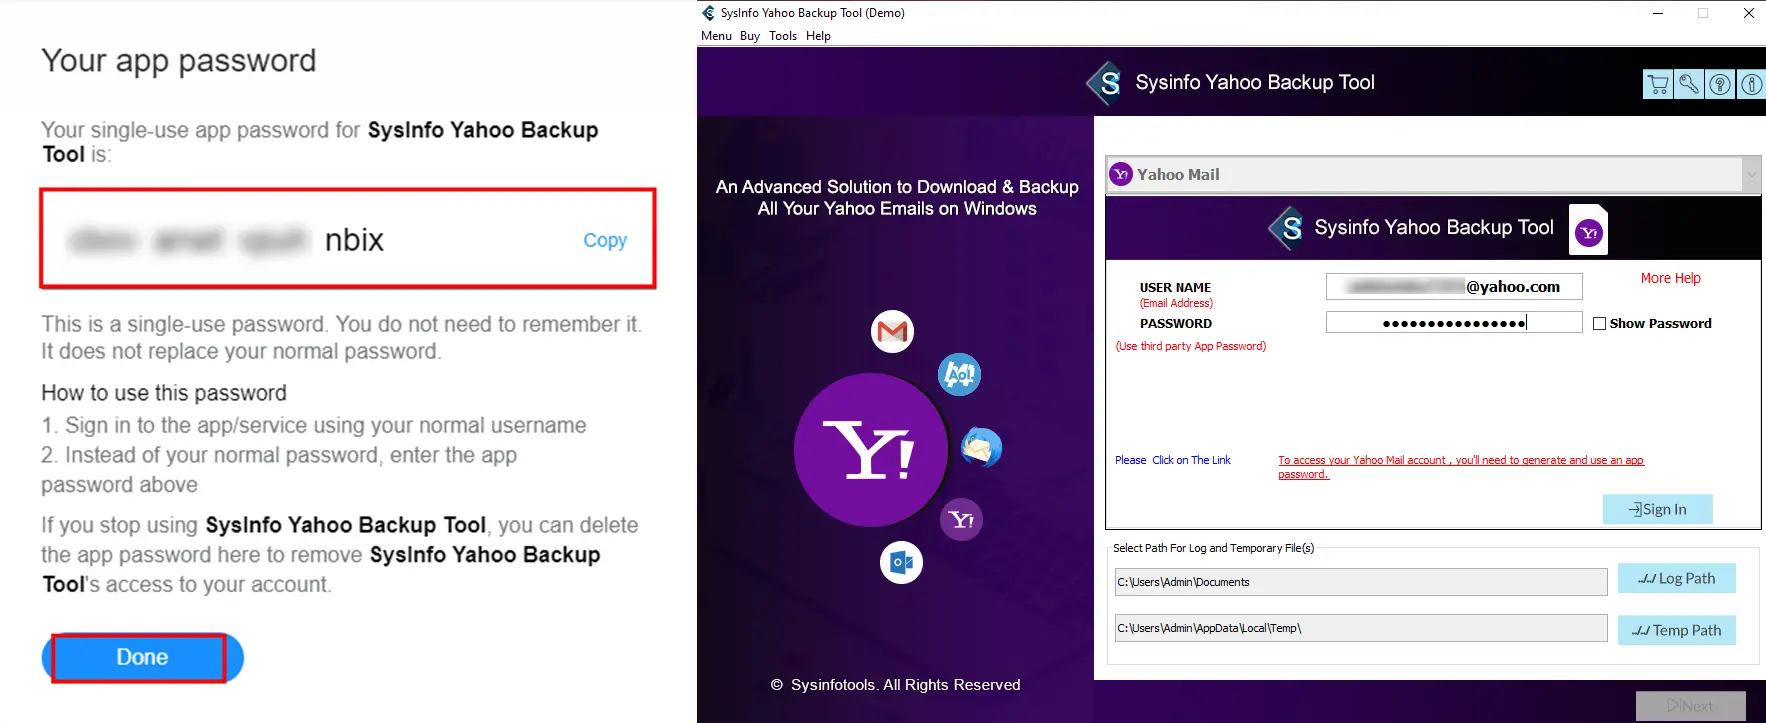Click the password input field

click(x=1454, y=322)
